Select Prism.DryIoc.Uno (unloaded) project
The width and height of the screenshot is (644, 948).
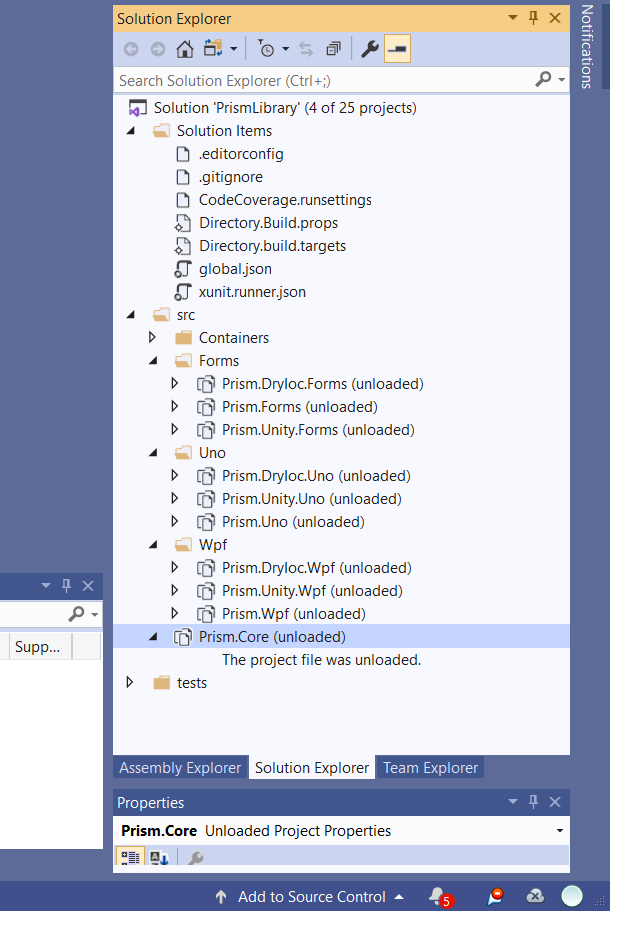pos(316,475)
